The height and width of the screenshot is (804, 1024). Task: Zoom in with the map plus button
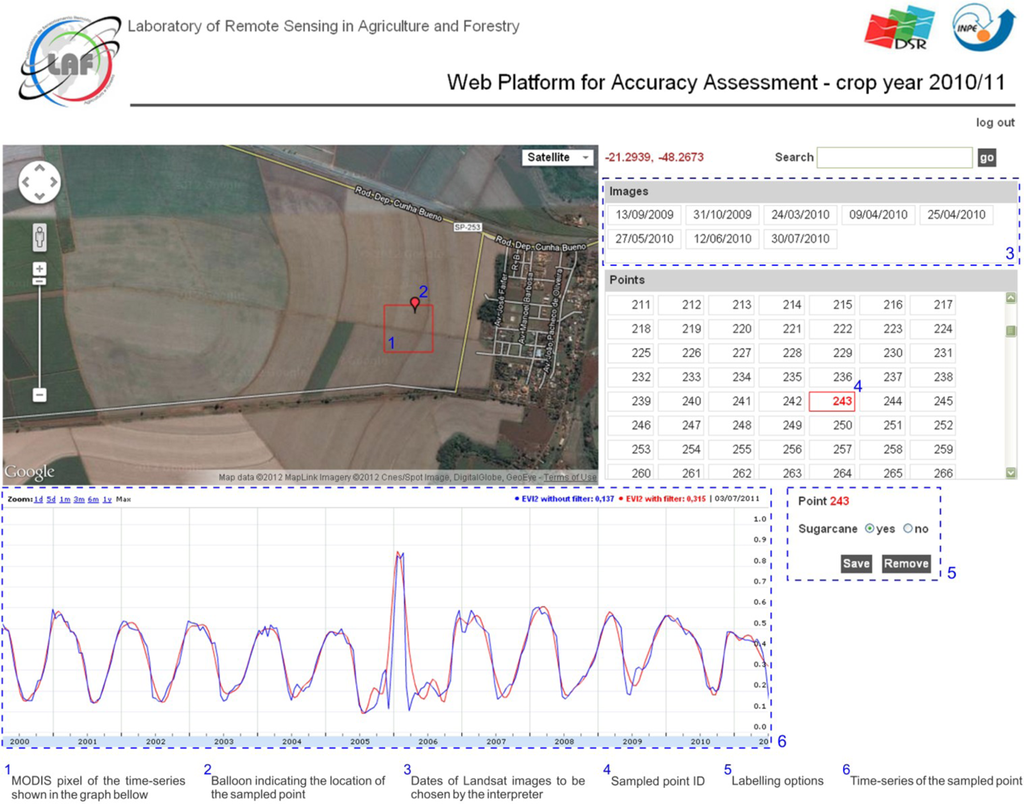pyautogui.click(x=40, y=269)
